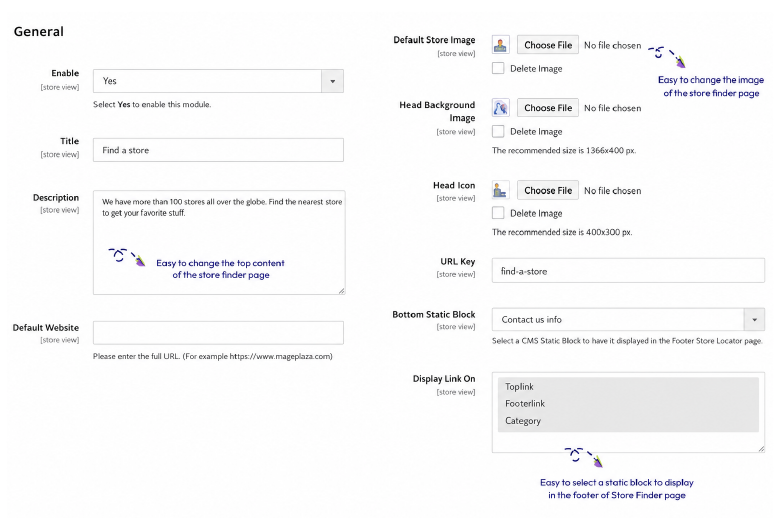
Task: Click the empty Default Website field
Action: point(218,332)
